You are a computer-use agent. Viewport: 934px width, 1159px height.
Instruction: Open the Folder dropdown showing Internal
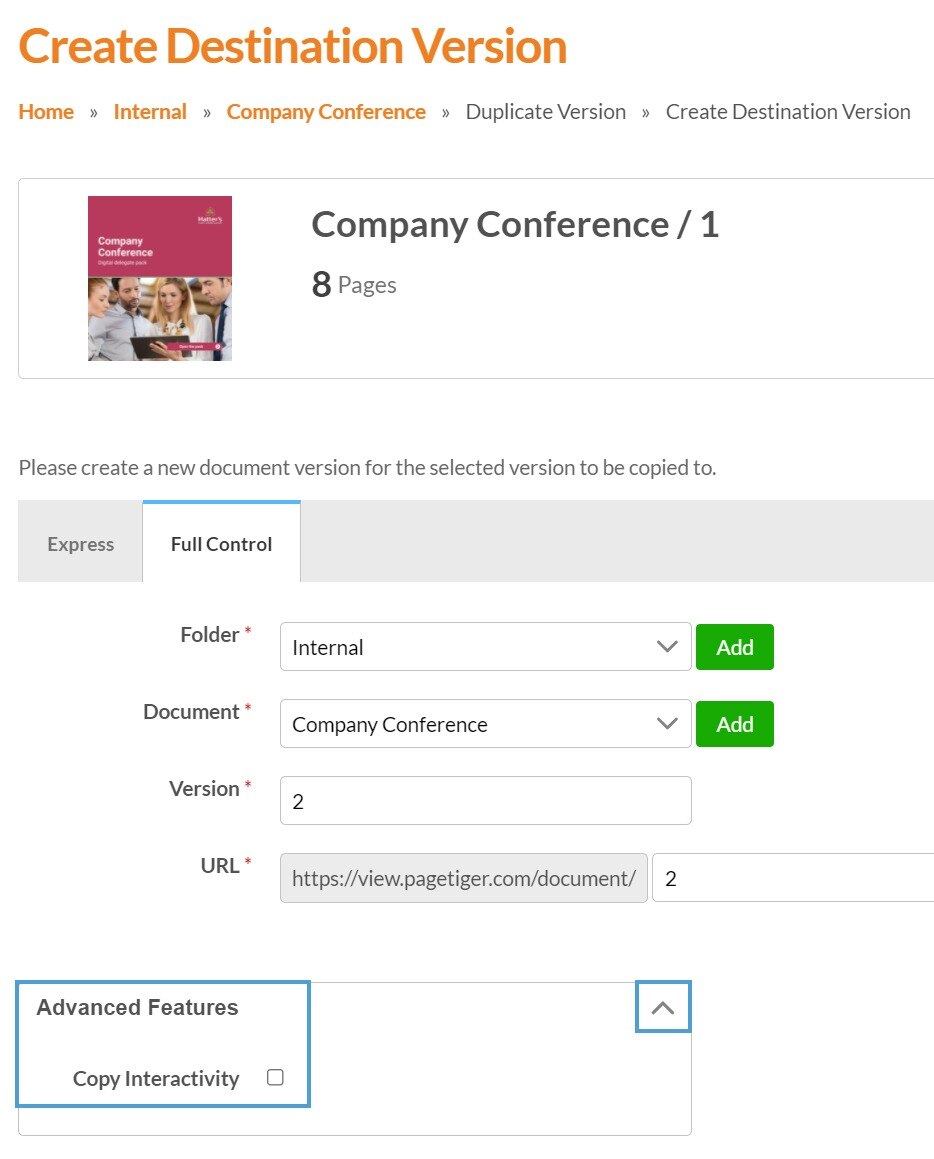coord(485,647)
